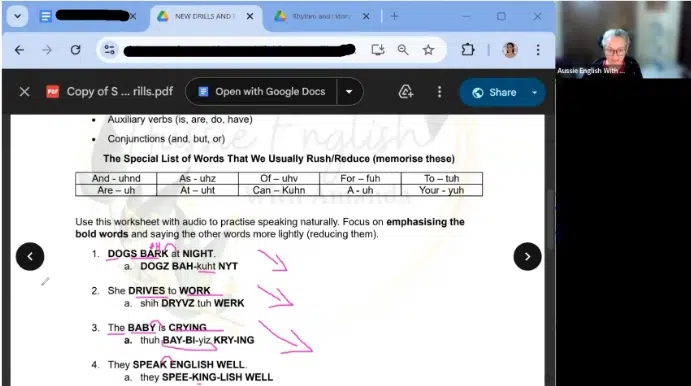Click 'They SPEAK ENGLISH WELL' line
Image resolution: width=691 pixels, height=386 pixels.
pyautogui.click(x=177, y=365)
